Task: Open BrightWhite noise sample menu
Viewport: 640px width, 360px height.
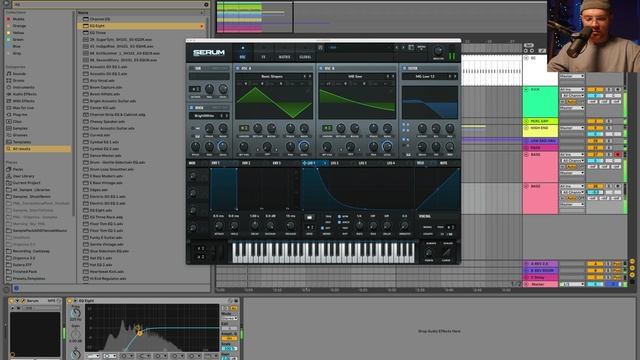Action: [x=204, y=116]
